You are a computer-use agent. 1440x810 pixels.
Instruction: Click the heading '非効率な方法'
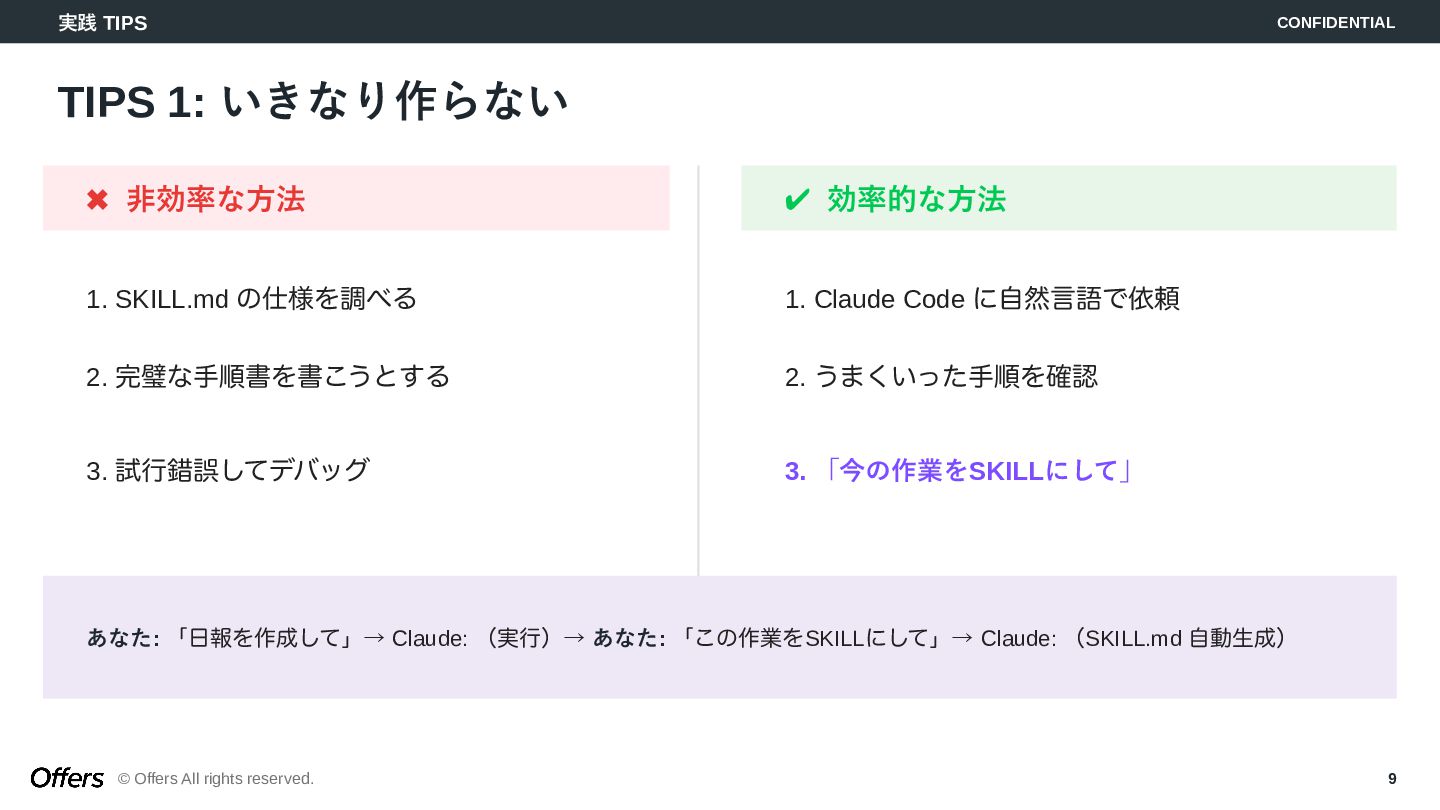[x=216, y=200]
